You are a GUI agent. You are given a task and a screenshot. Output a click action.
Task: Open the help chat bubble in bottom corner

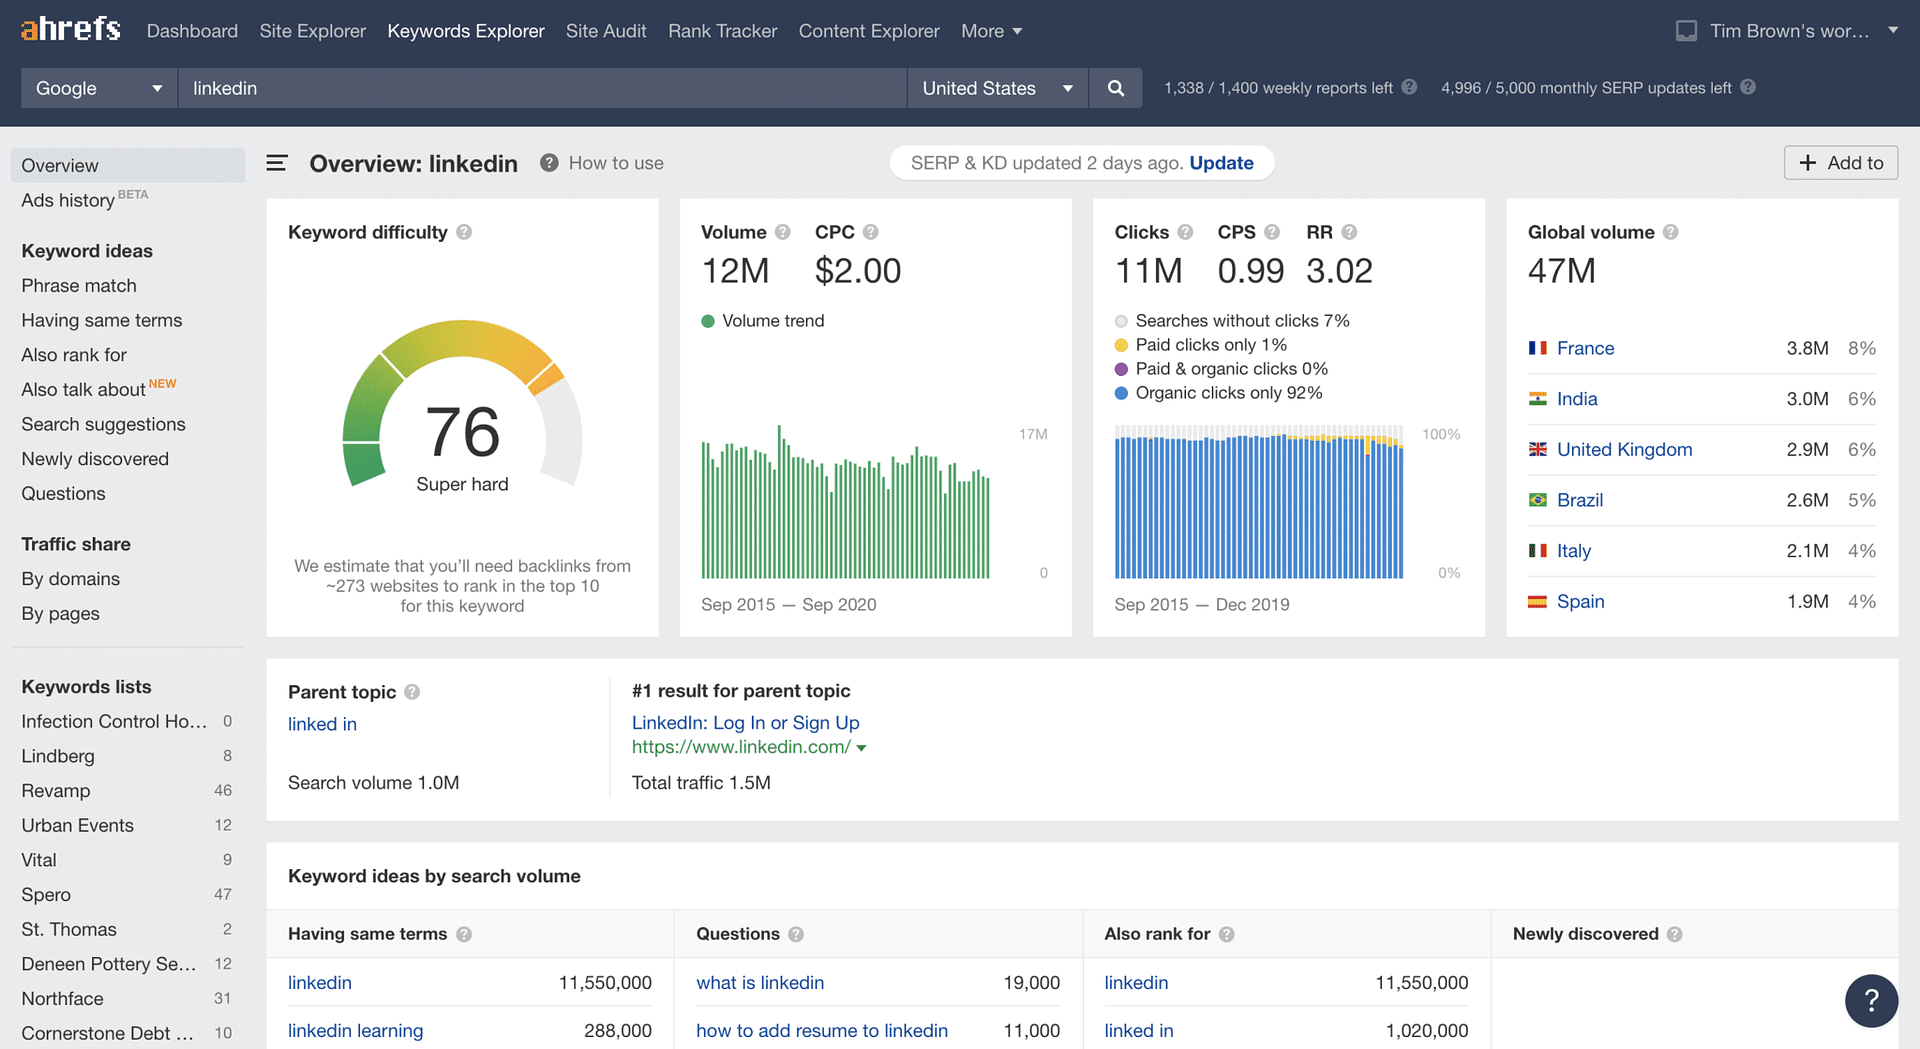(1871, 1000)
